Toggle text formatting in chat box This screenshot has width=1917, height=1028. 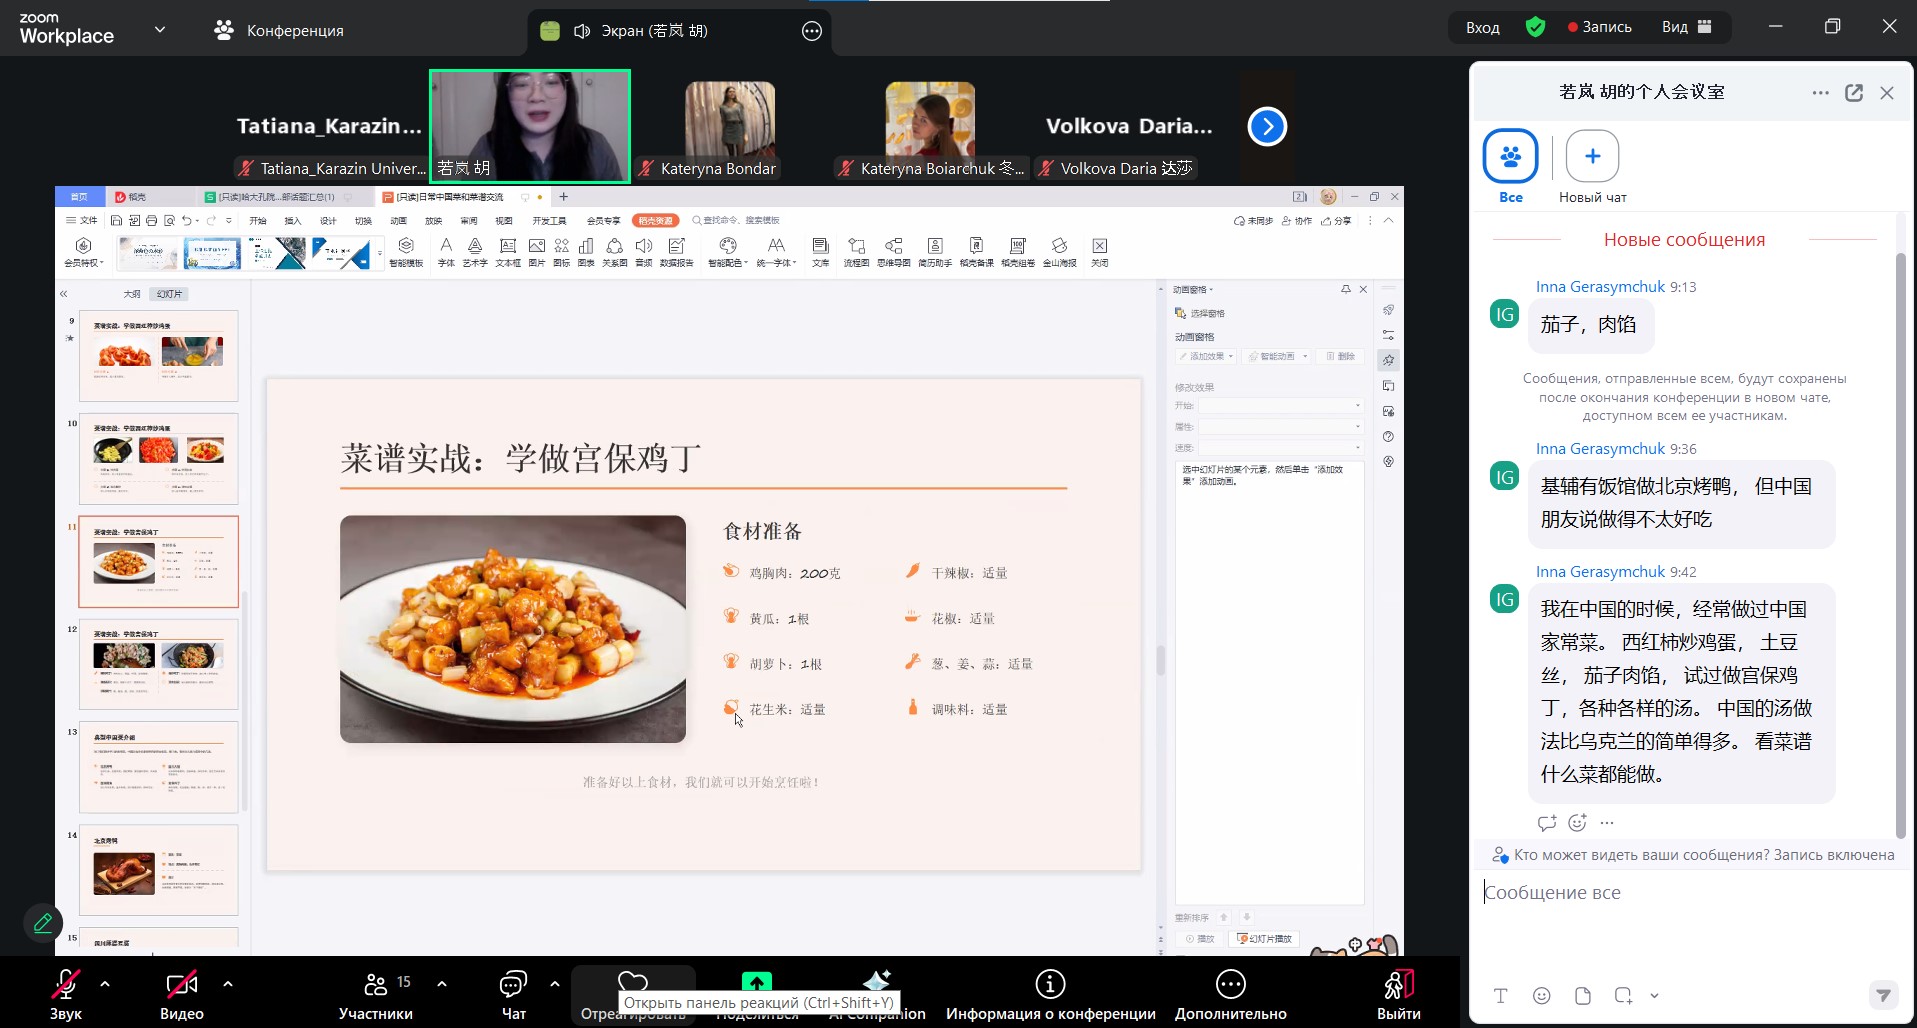[1500, 995]
